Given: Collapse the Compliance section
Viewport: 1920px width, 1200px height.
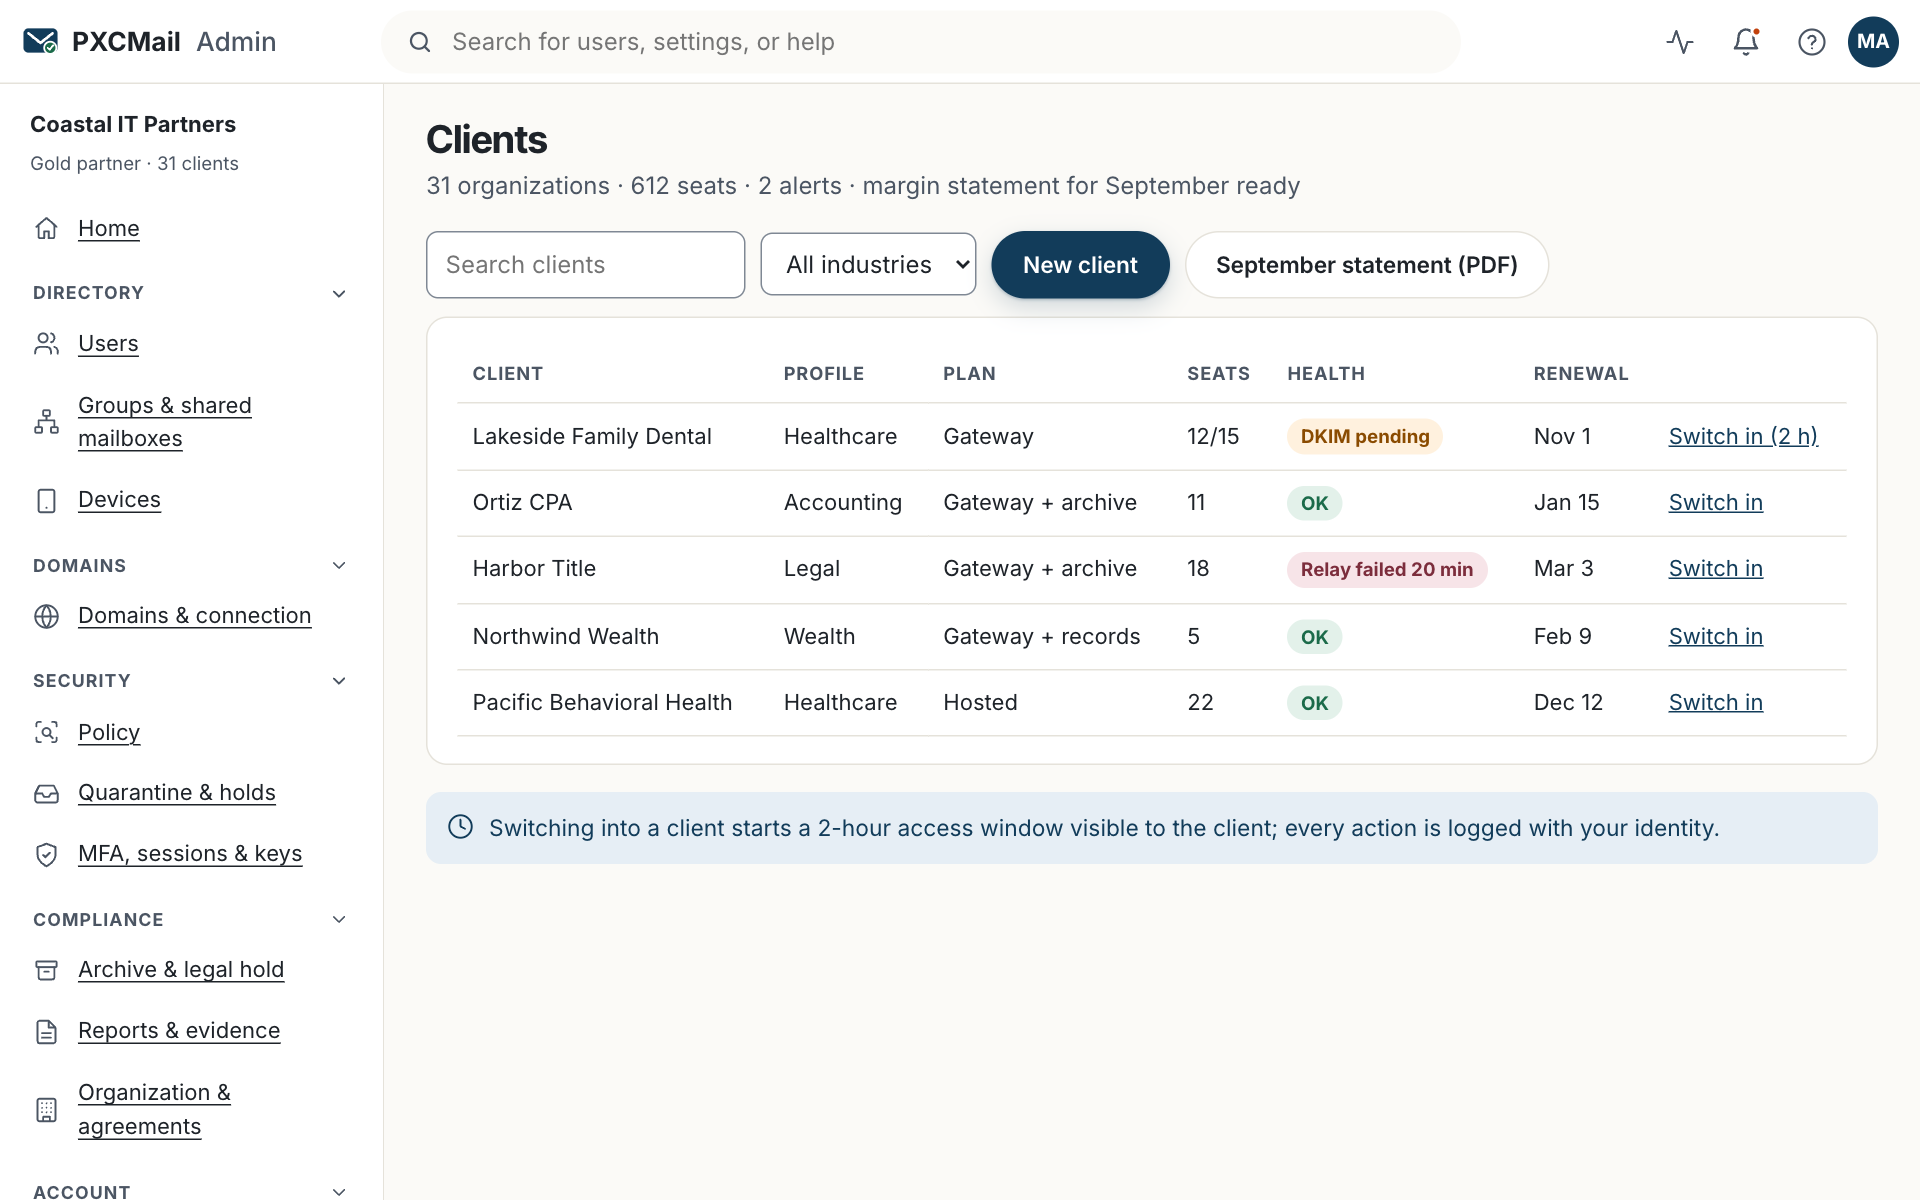Looking at the screenshot, I should tap(339, 920).
